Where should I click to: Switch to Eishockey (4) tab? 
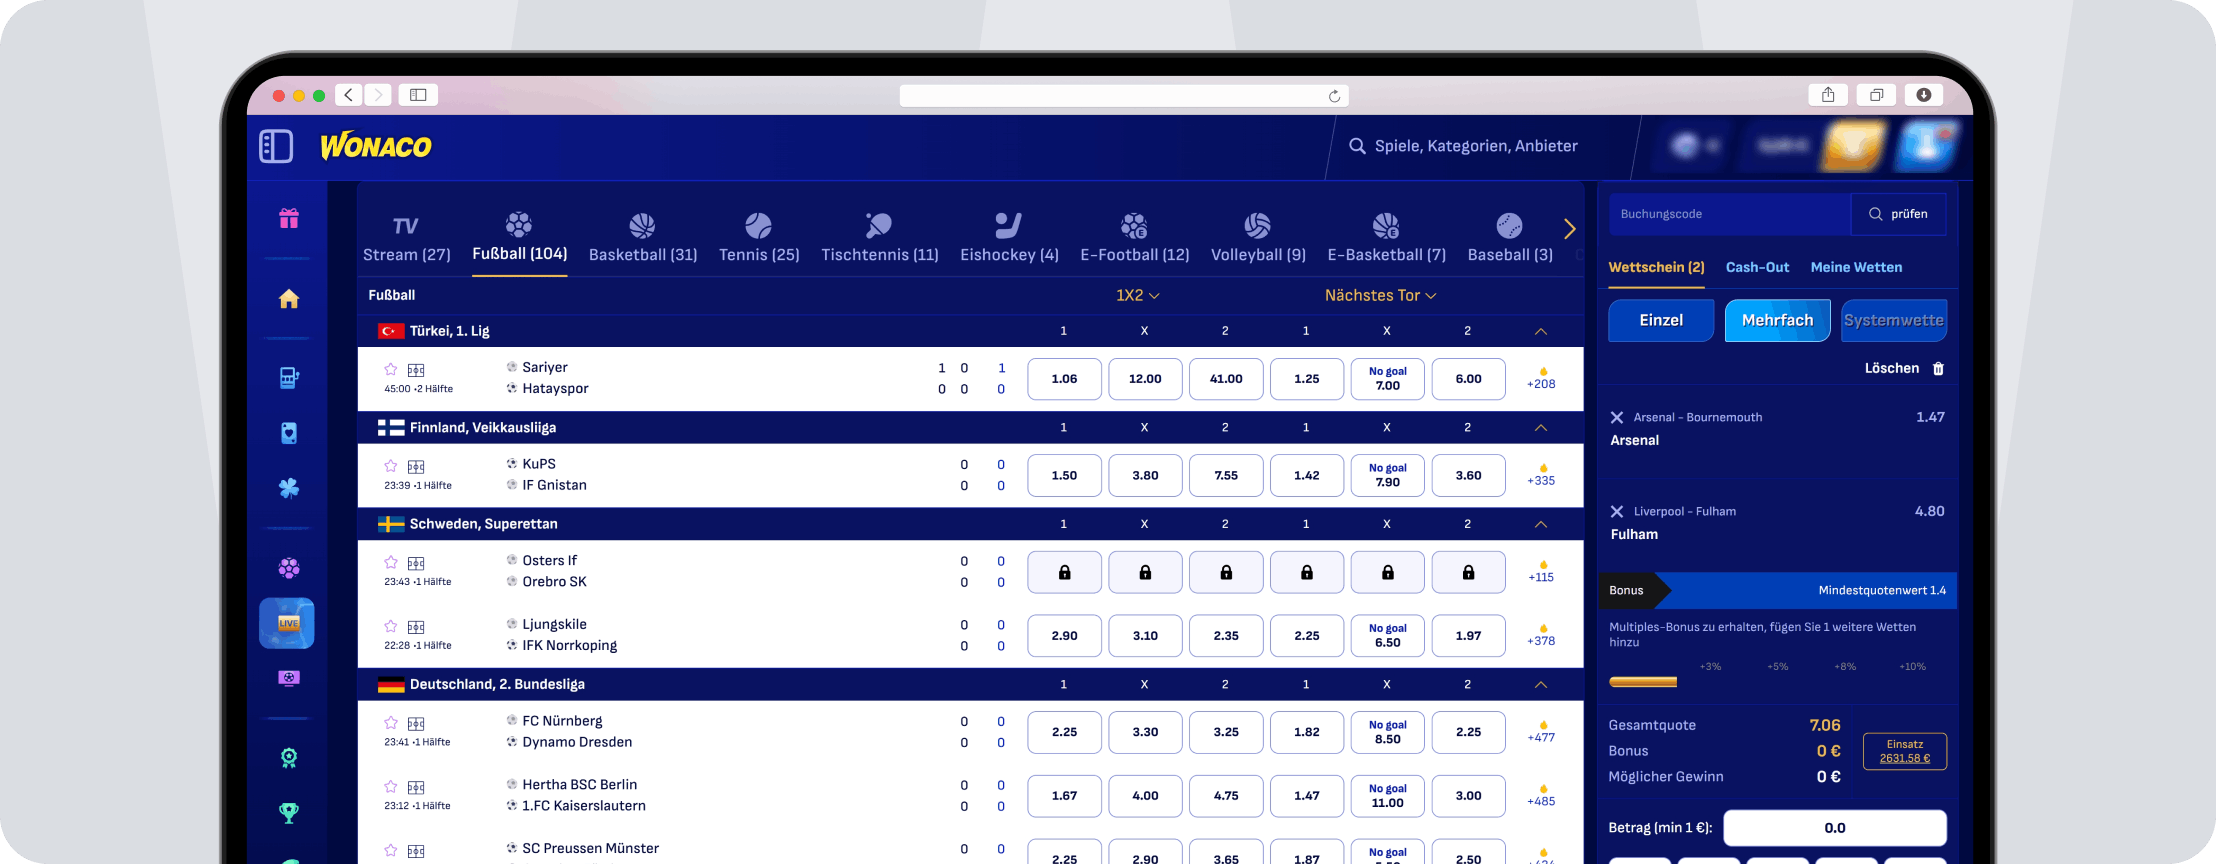[1009, 239]
